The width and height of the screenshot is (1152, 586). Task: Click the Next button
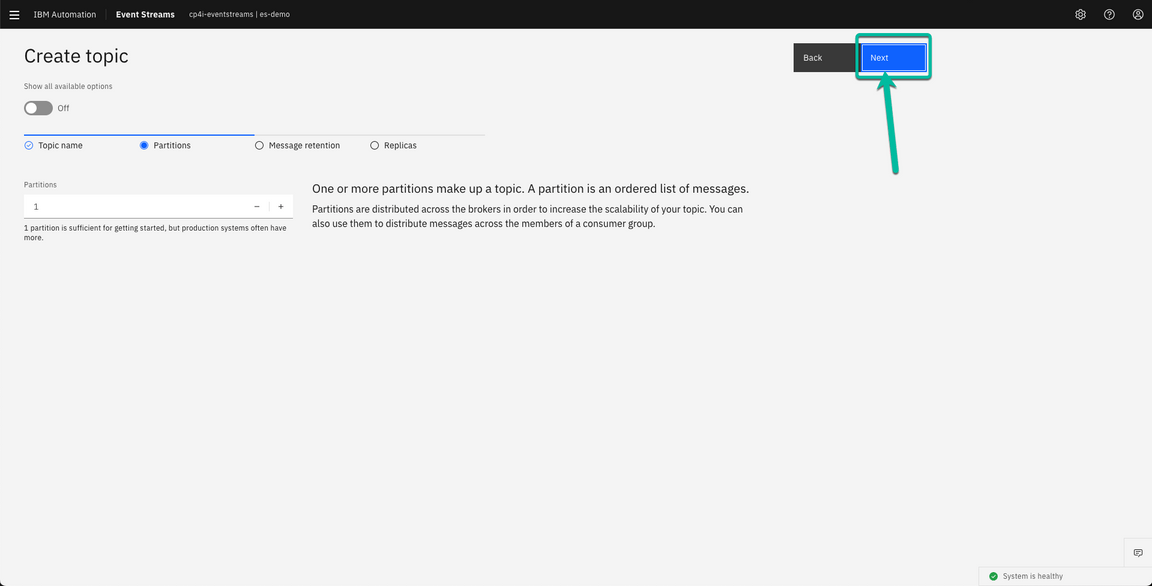893,57
